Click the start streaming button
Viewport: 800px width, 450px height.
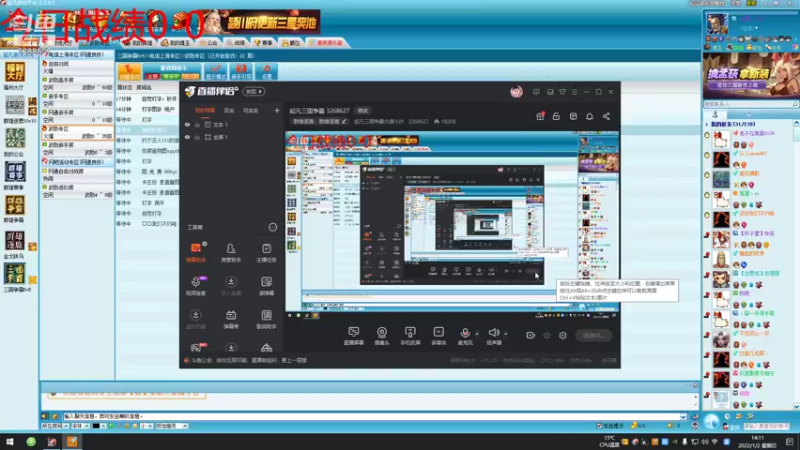tap(593, 335)
